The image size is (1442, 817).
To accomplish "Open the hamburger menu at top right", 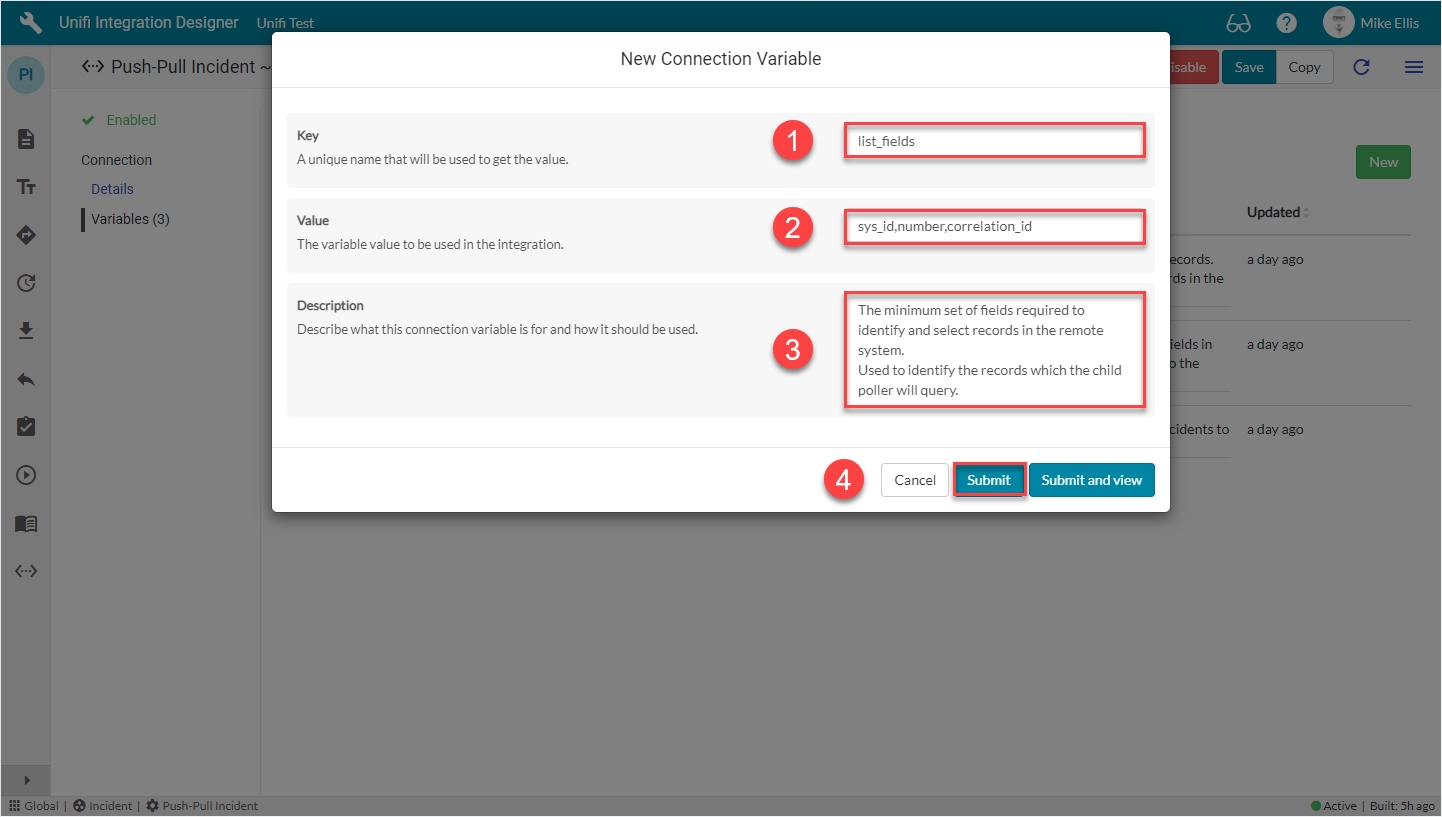I will point(1413,67).
